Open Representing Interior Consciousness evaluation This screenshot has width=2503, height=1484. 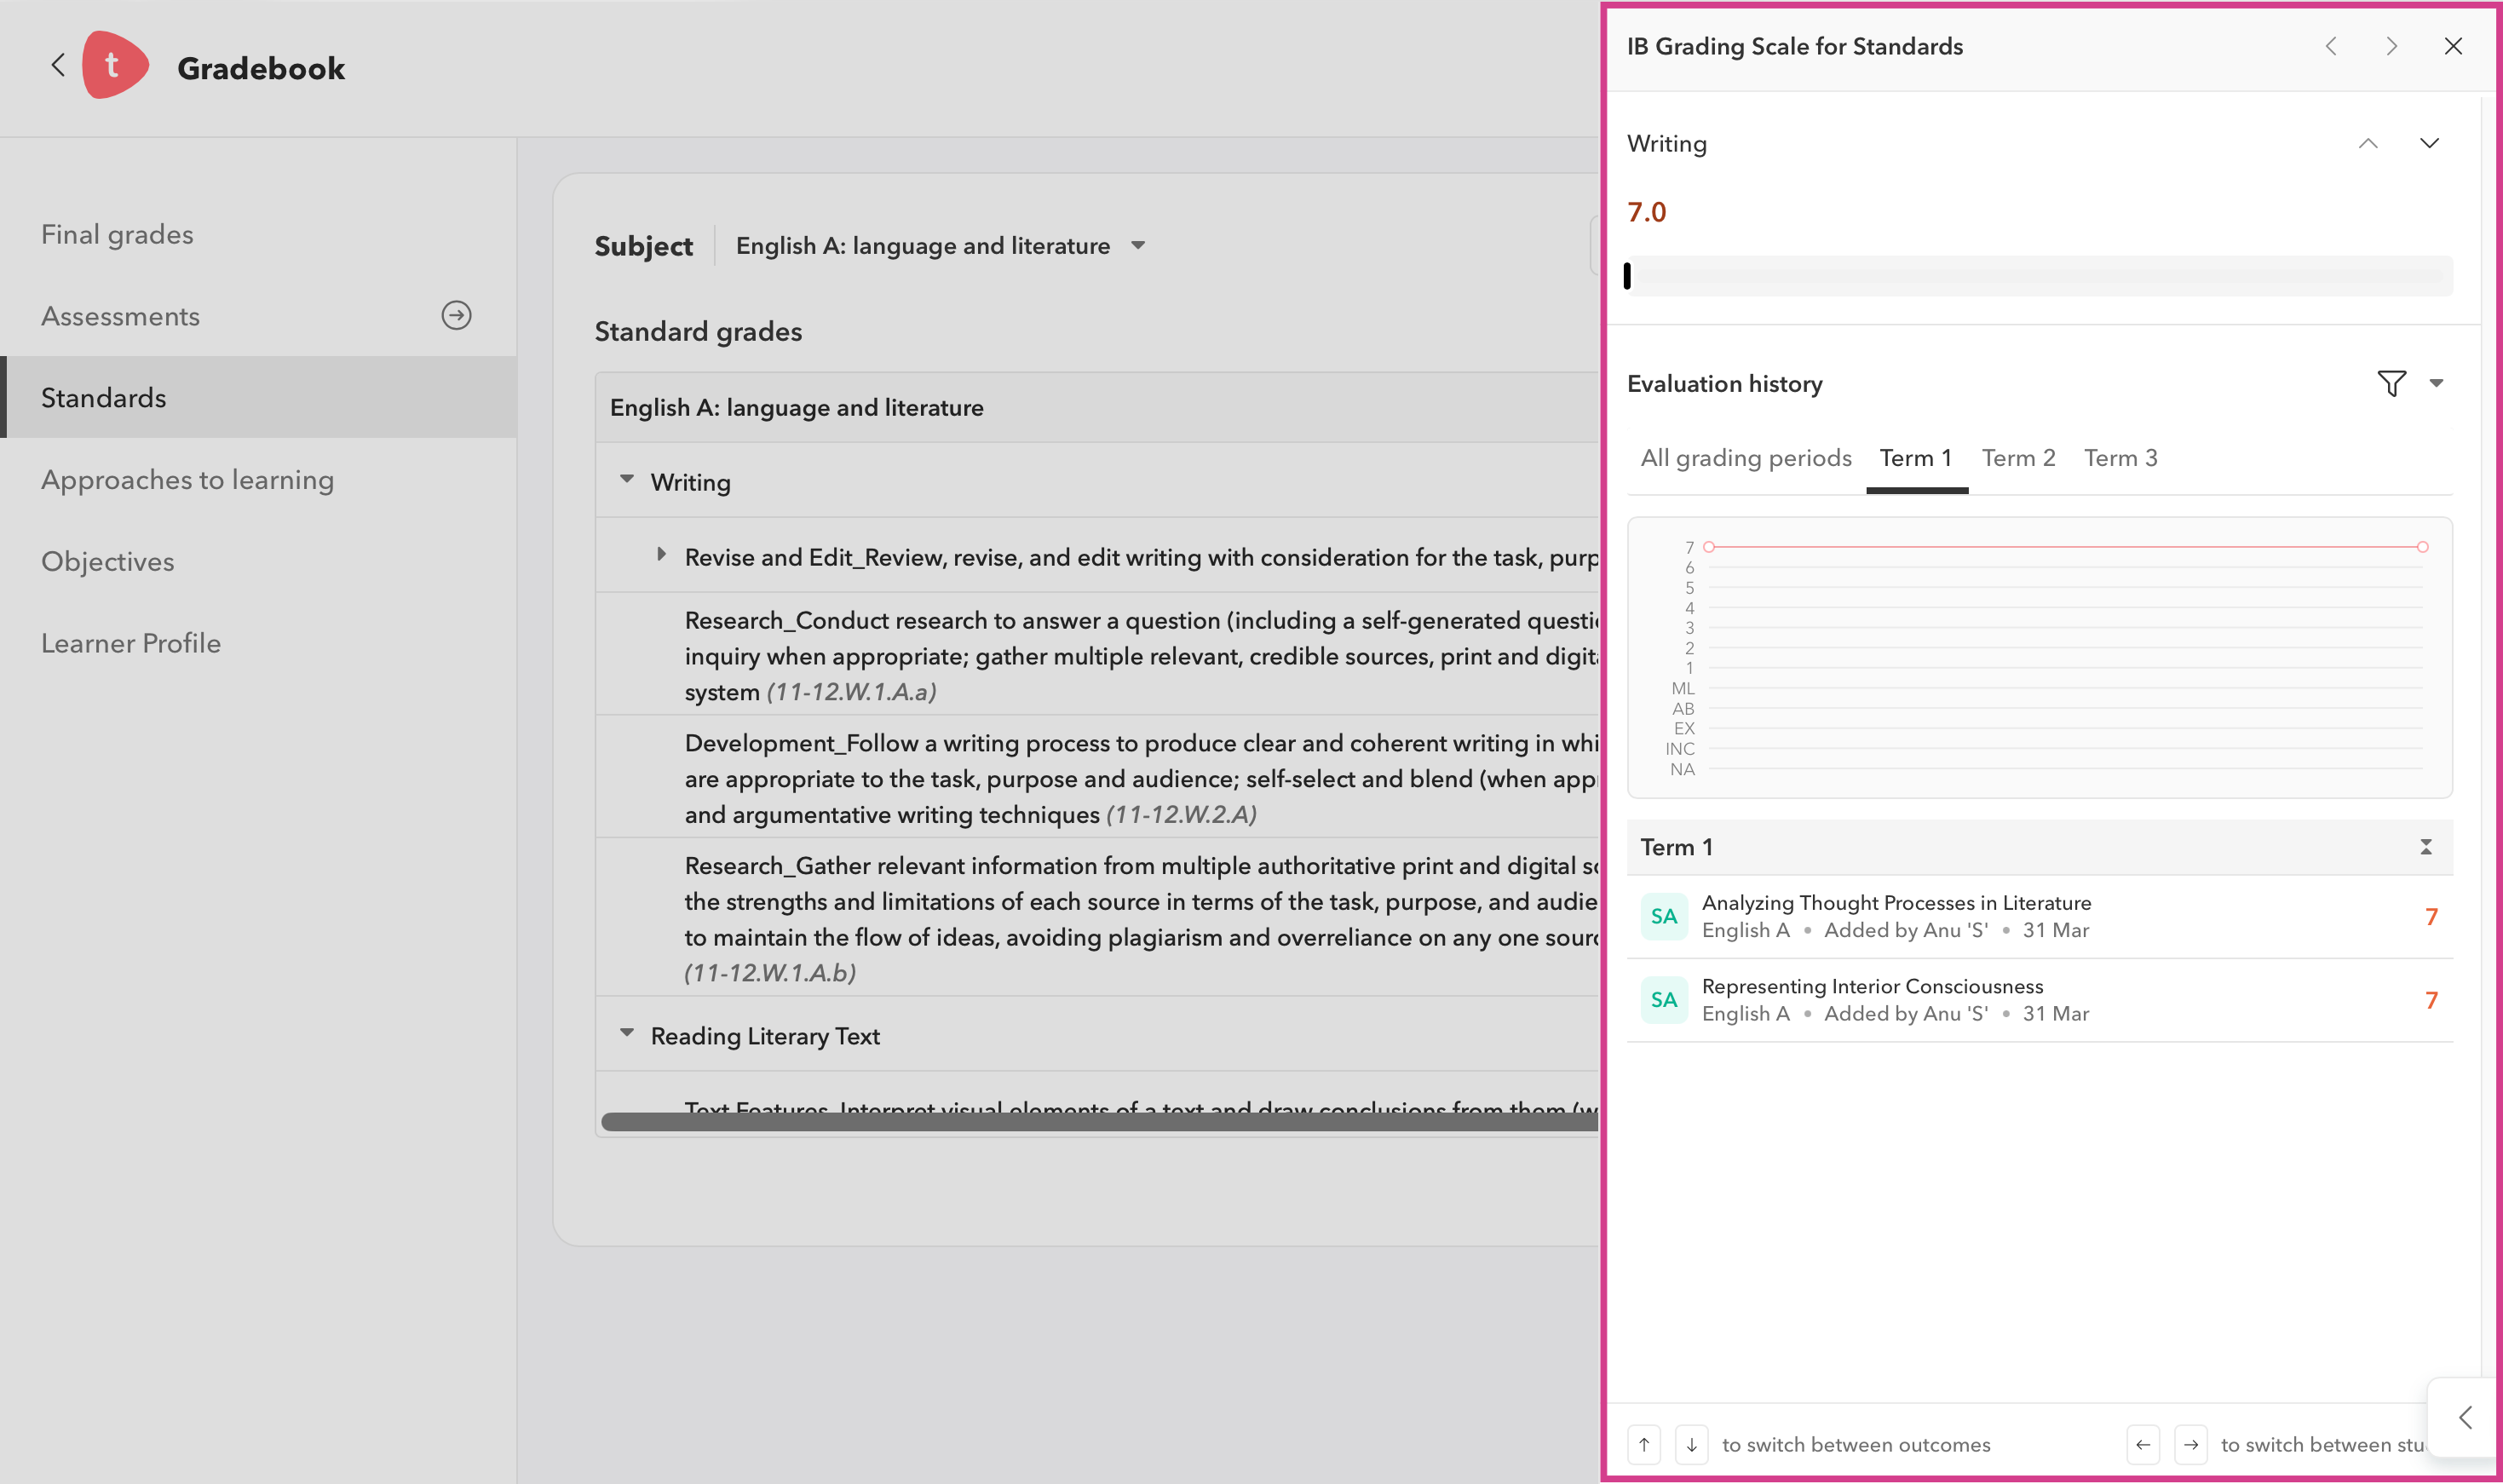[2039, 1000]
